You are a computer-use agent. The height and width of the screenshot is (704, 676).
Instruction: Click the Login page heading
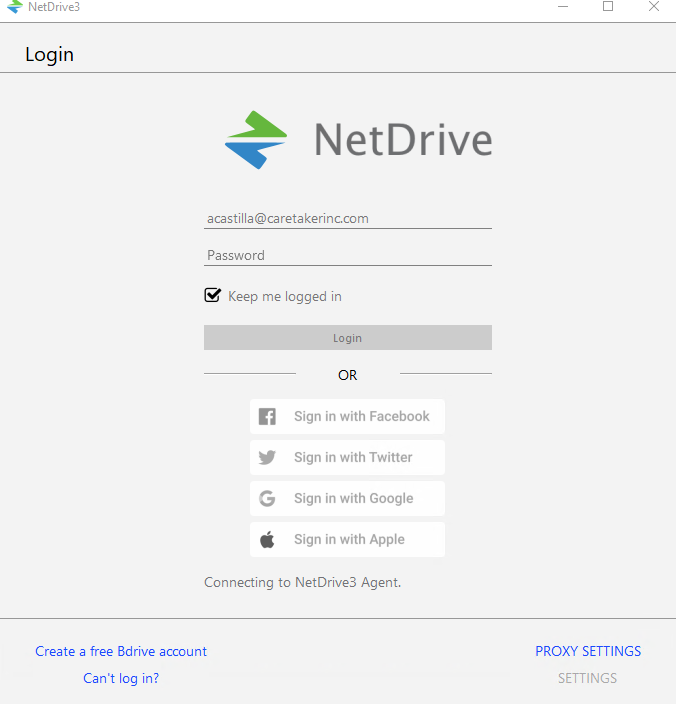pyautogui.click(x=49, y=54)
